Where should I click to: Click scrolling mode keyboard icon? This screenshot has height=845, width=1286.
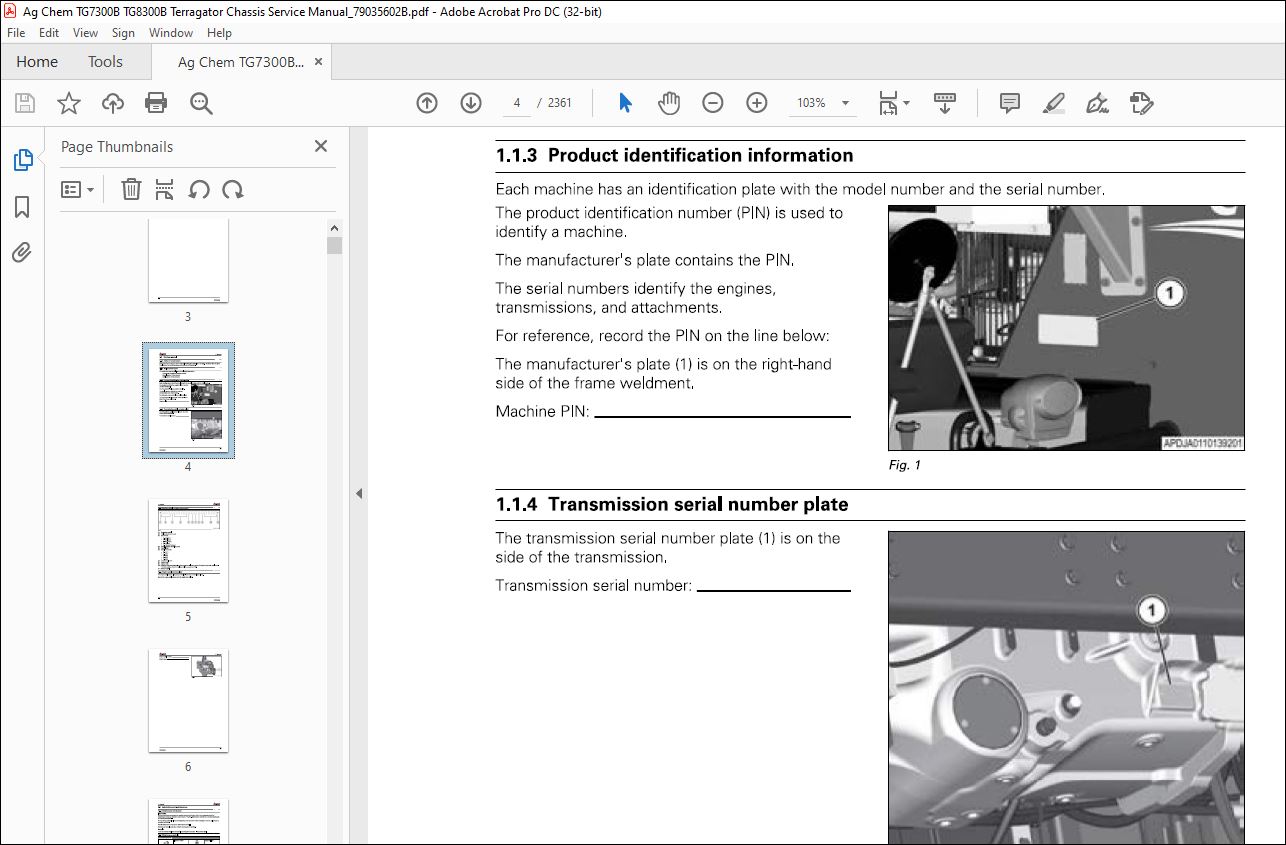pyautogui.click(x=945, y=103)
